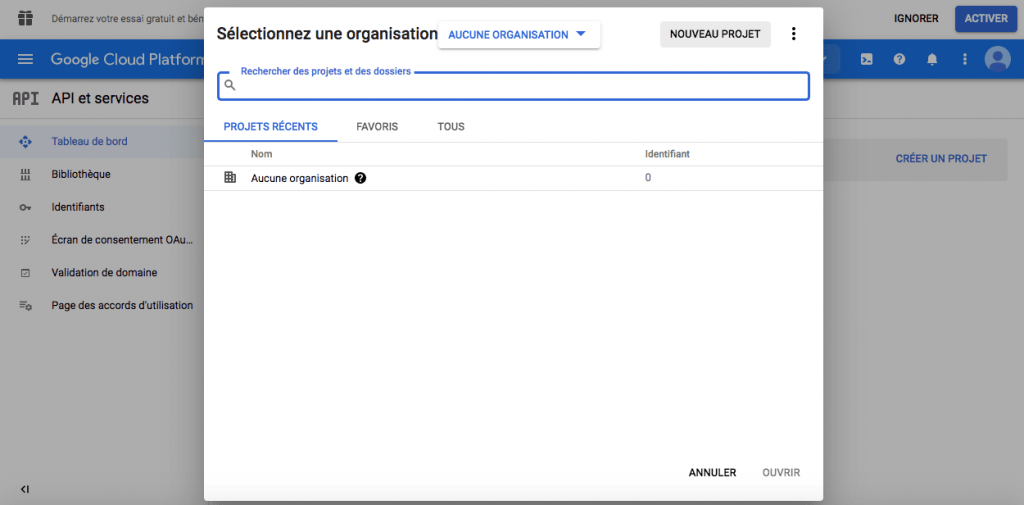This screenshot has height=505, width=1024.
Task: Click the project search input field
Action: 520,86
